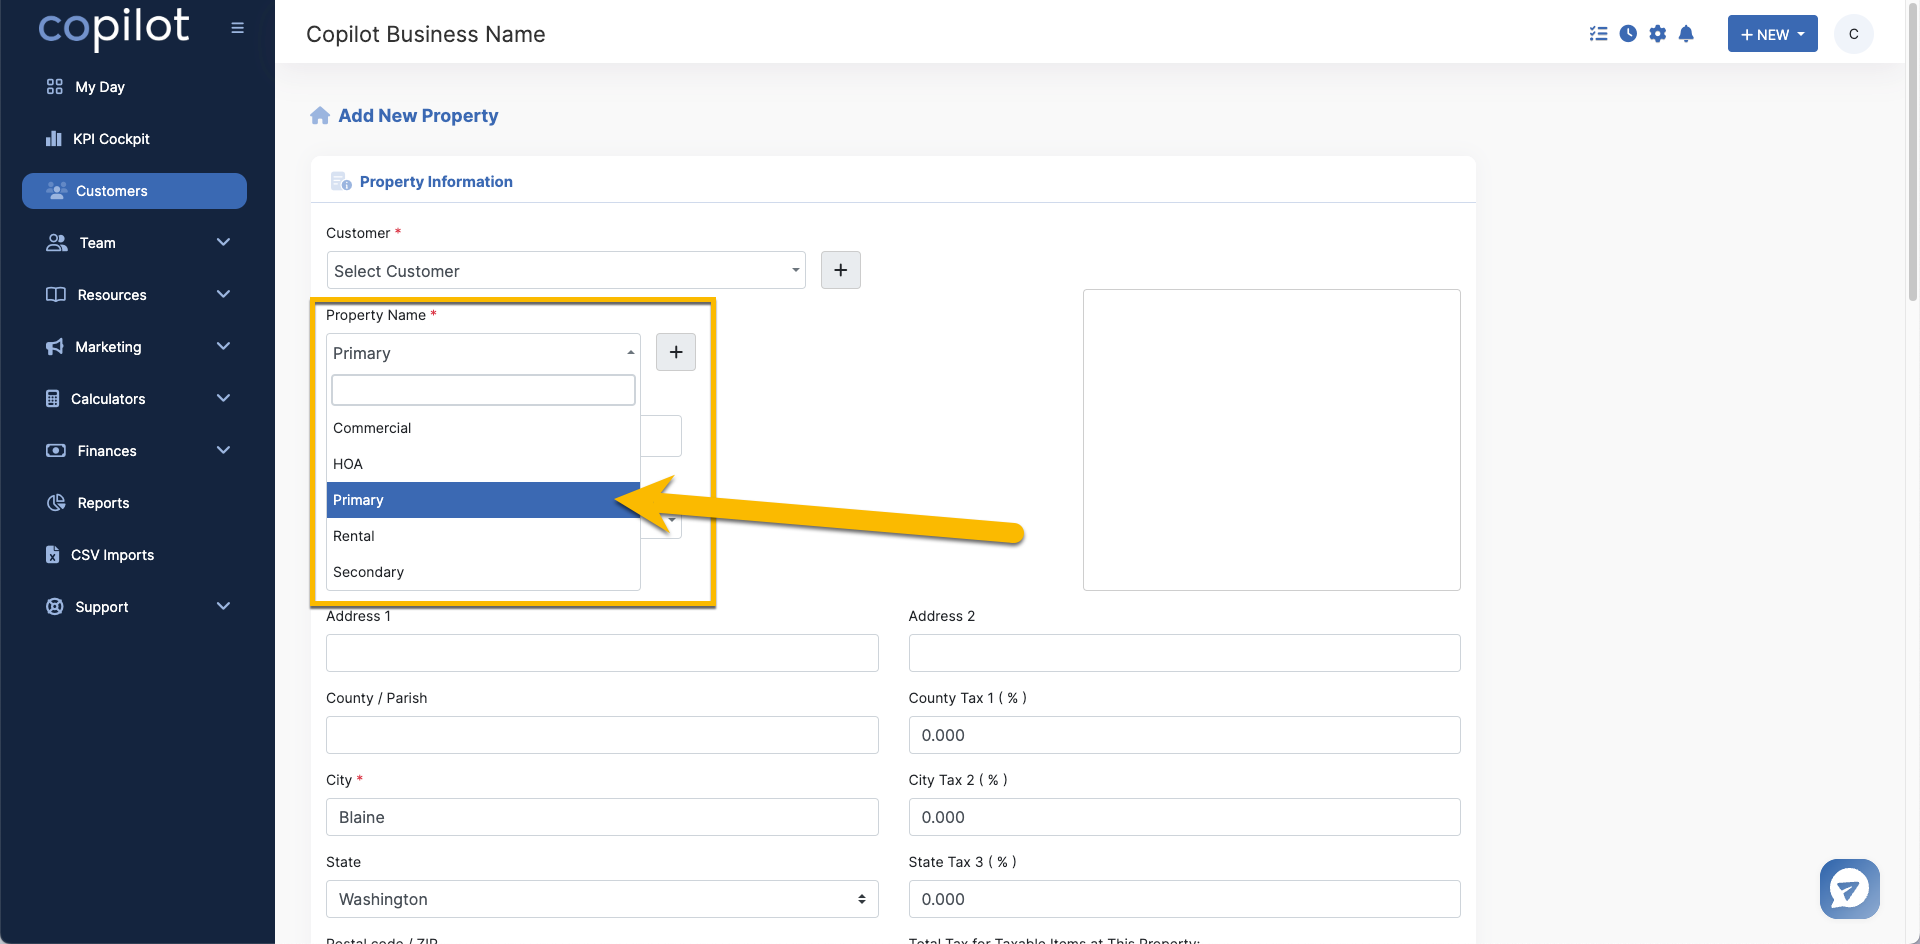
Task: Open the notifications bell icon
Action: (x=1686, y=34)
